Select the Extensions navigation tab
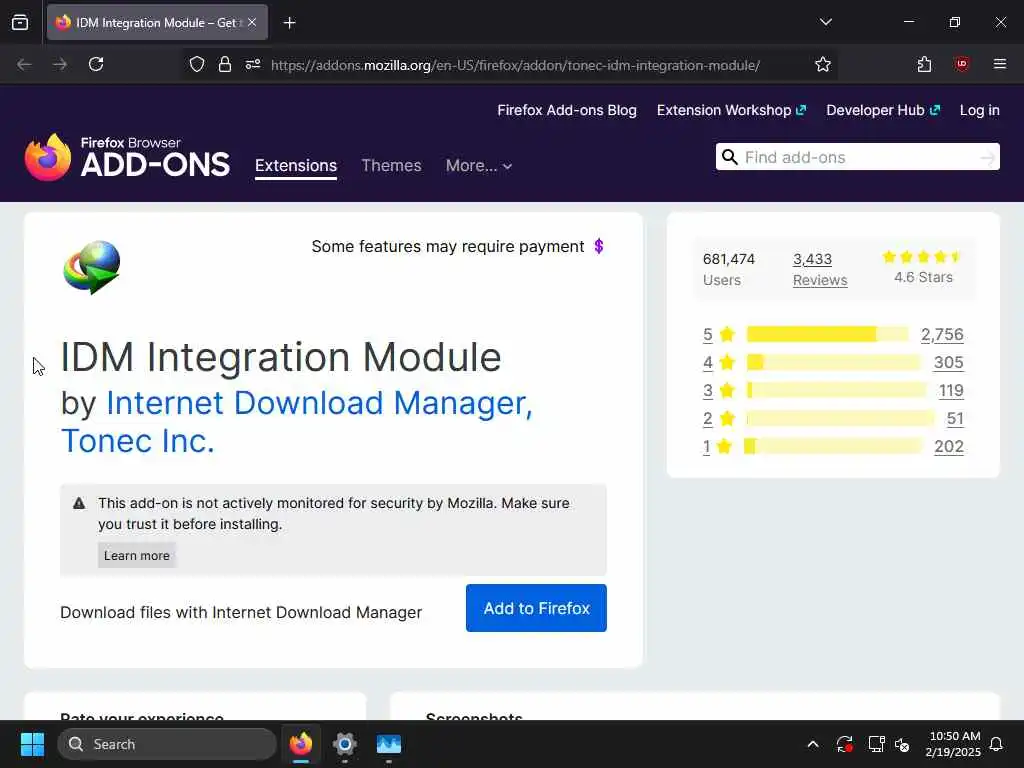The image size is (1024, 768). tap(296, 166)
